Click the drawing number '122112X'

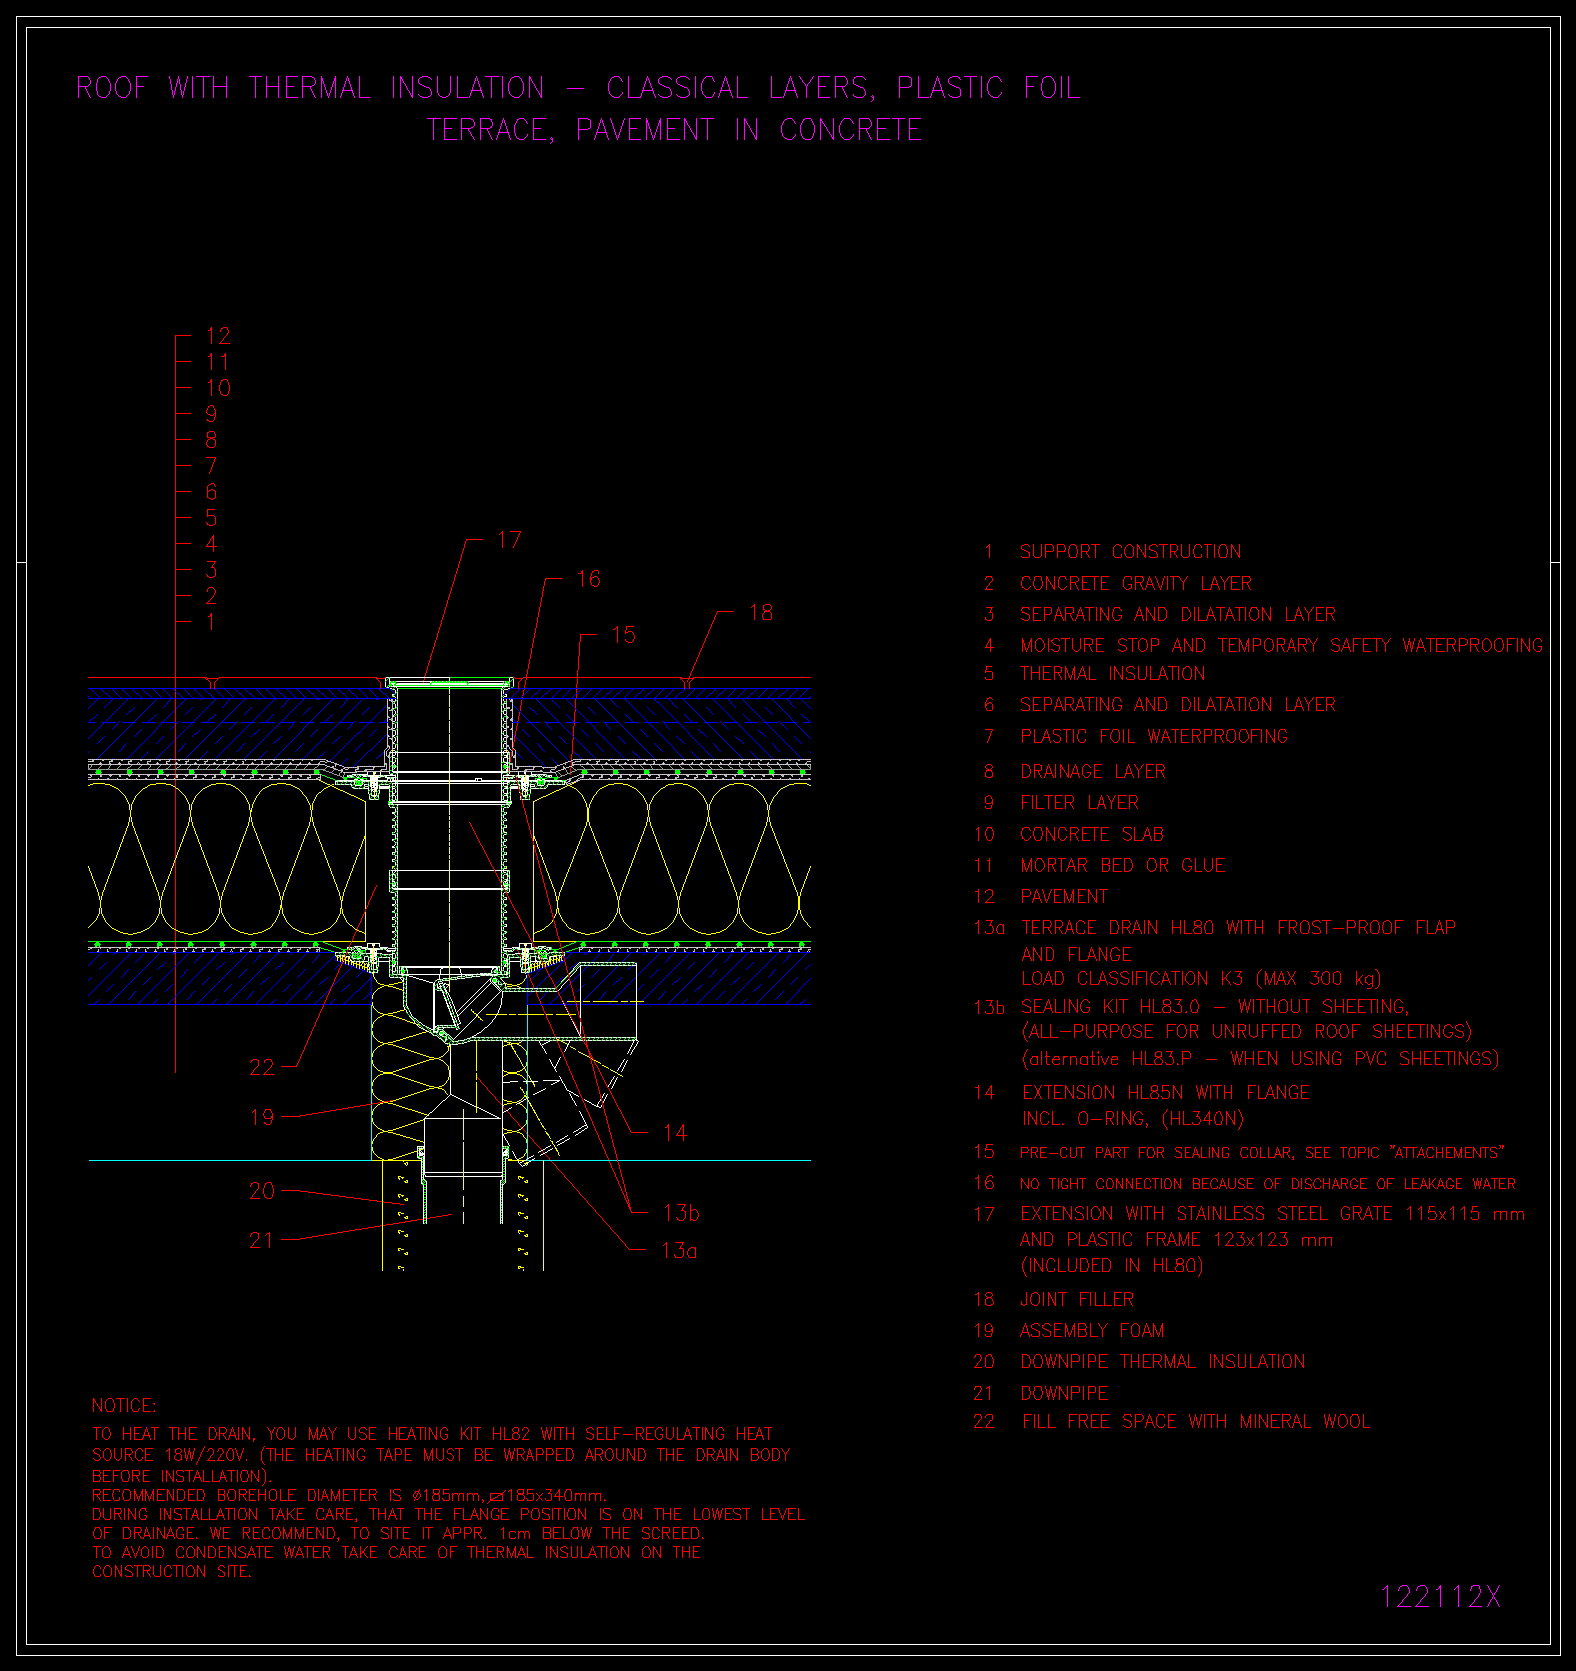click(1440, 1597)
